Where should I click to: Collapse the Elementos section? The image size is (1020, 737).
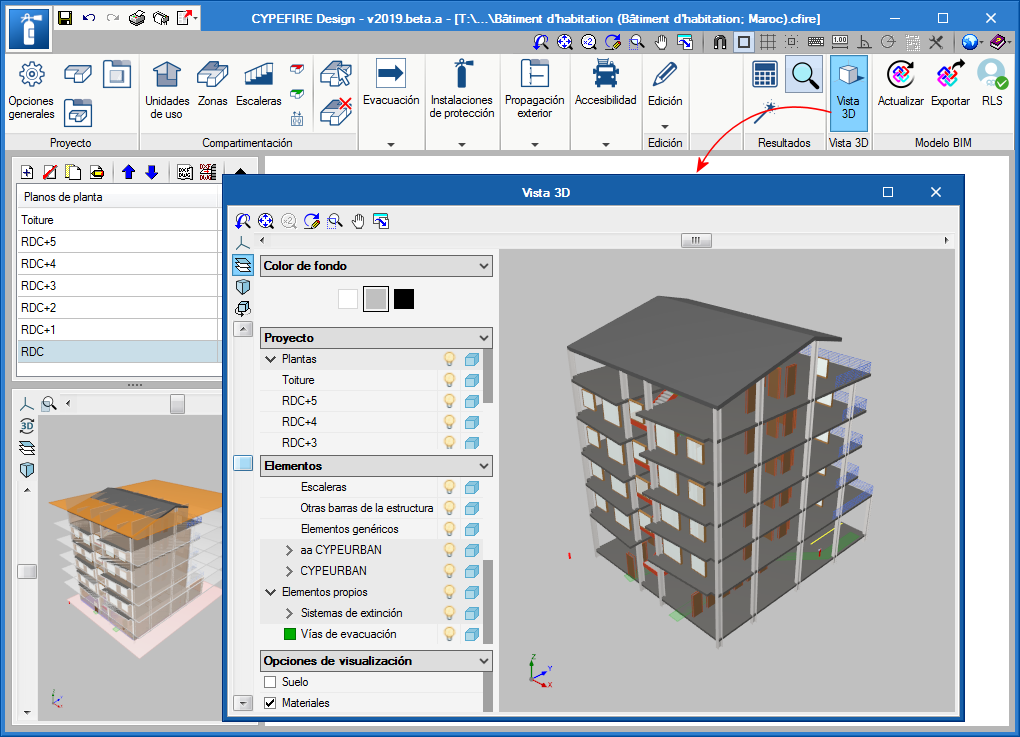point(483,466)
